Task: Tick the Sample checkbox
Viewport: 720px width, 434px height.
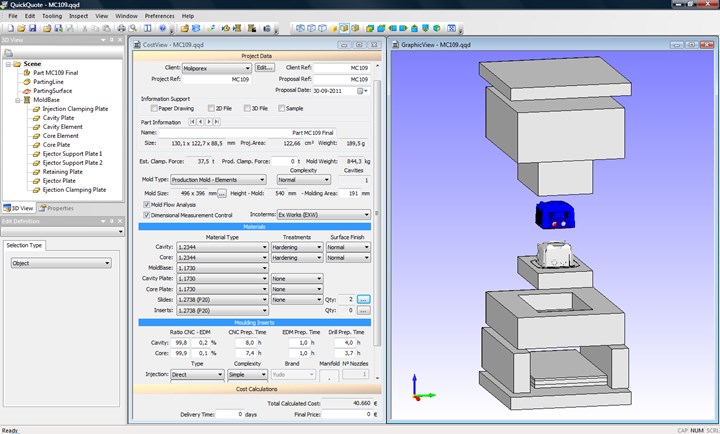Action: coord(281,108)
